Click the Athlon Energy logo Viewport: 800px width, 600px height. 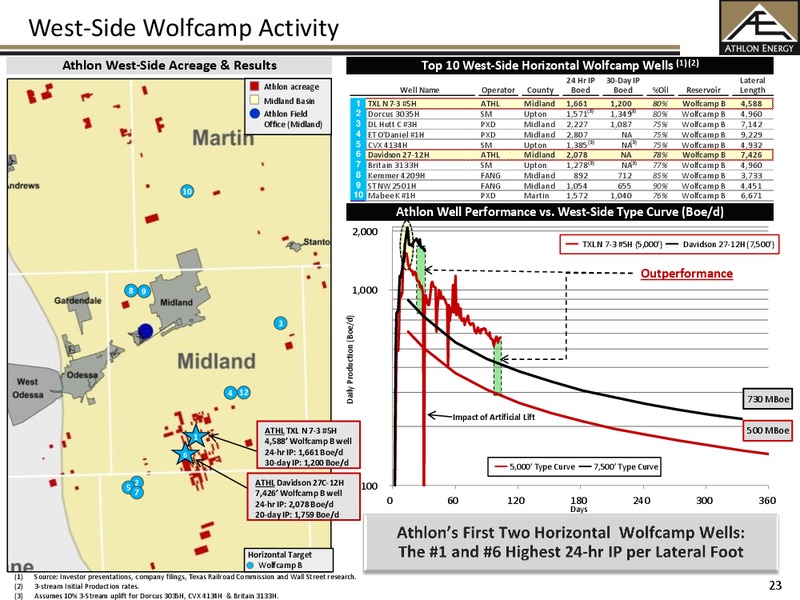pyautogui.click(x=760, y=28)
